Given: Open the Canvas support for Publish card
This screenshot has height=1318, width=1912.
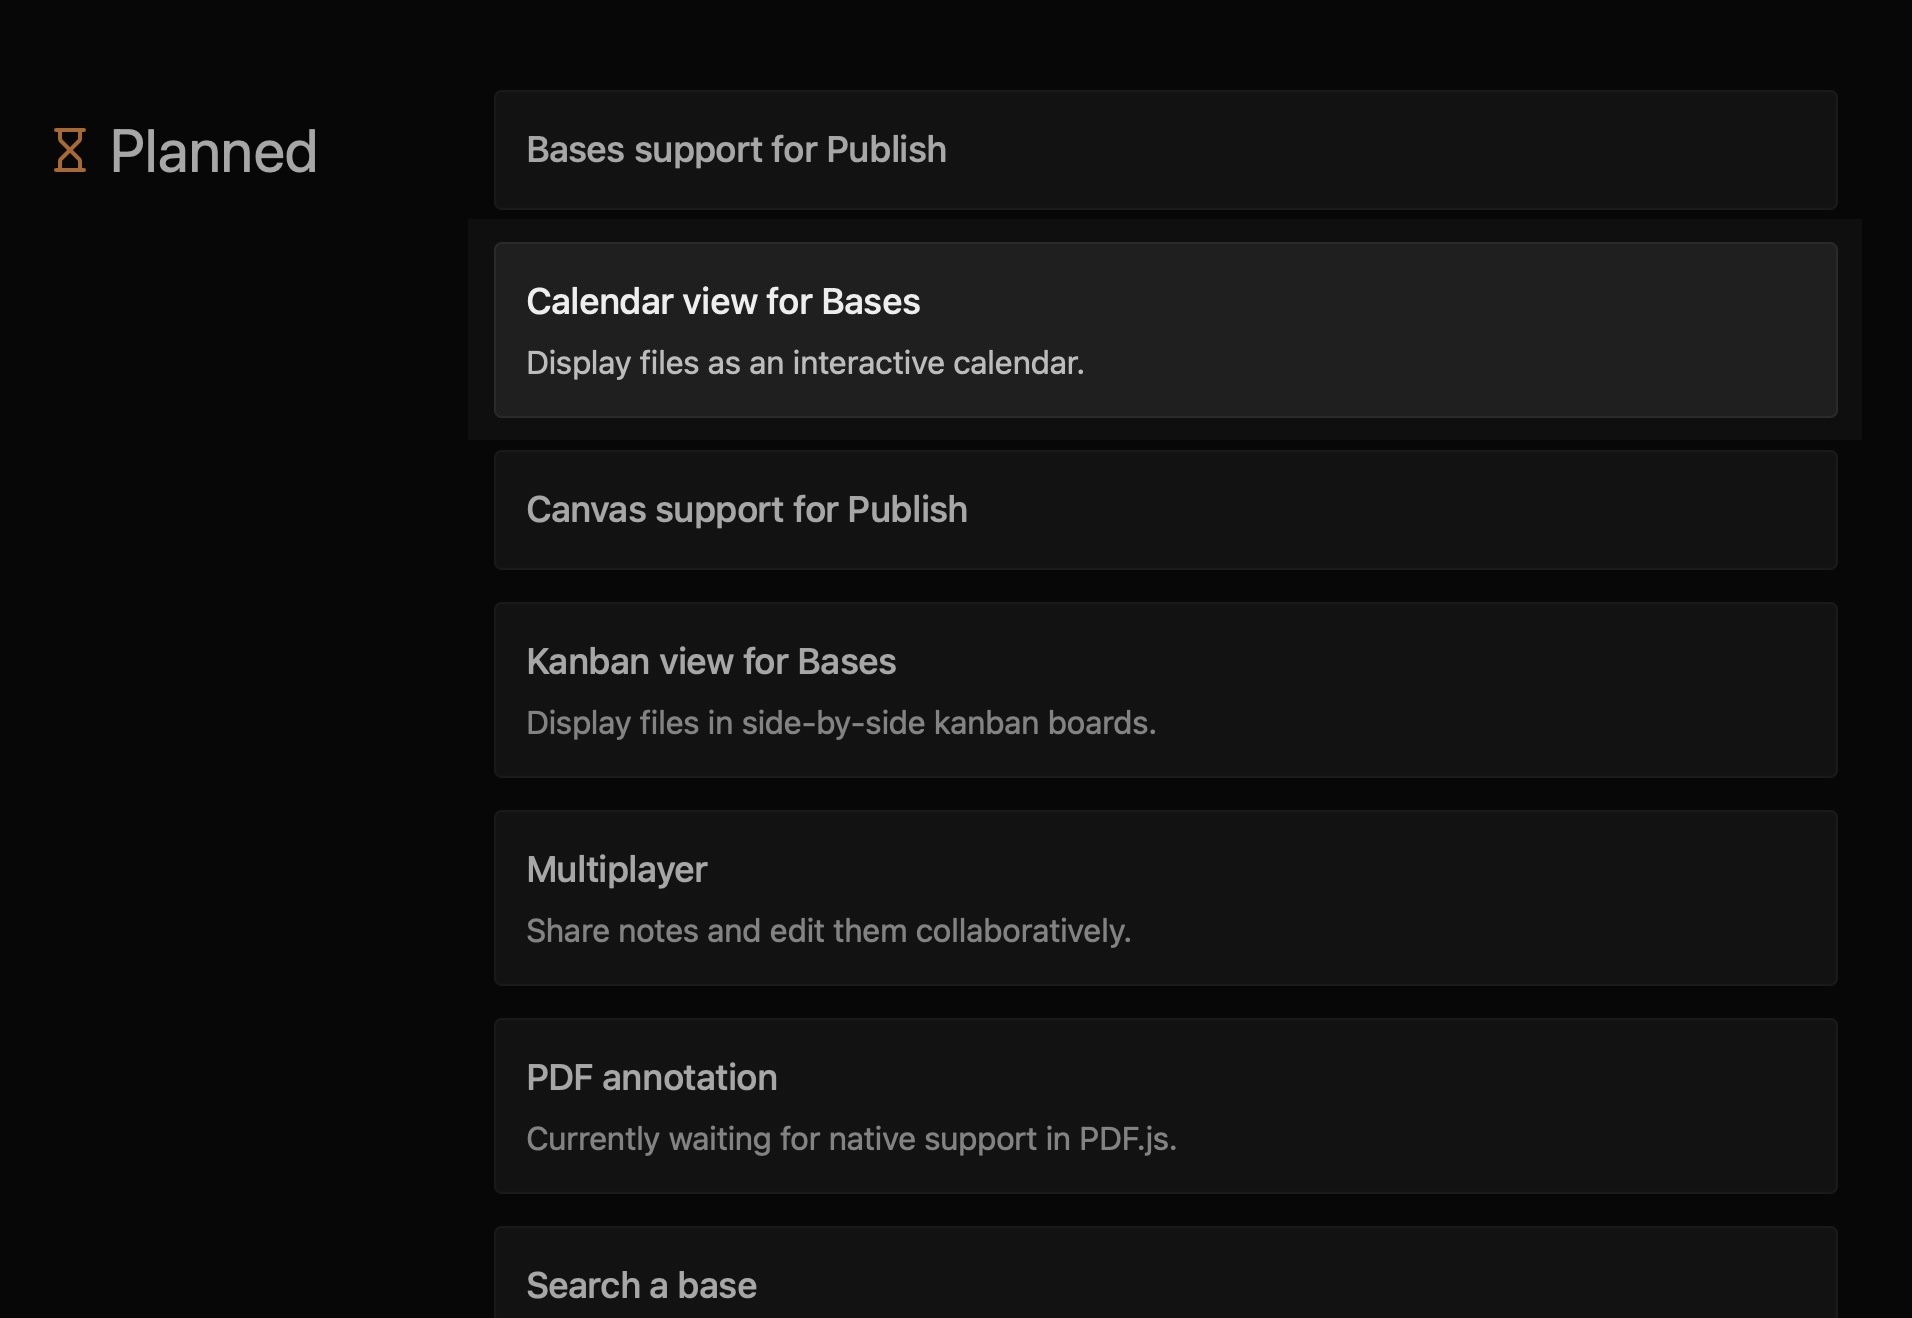Looking at the screenshot, I should pyautogui.click(x=1165, y=510).
